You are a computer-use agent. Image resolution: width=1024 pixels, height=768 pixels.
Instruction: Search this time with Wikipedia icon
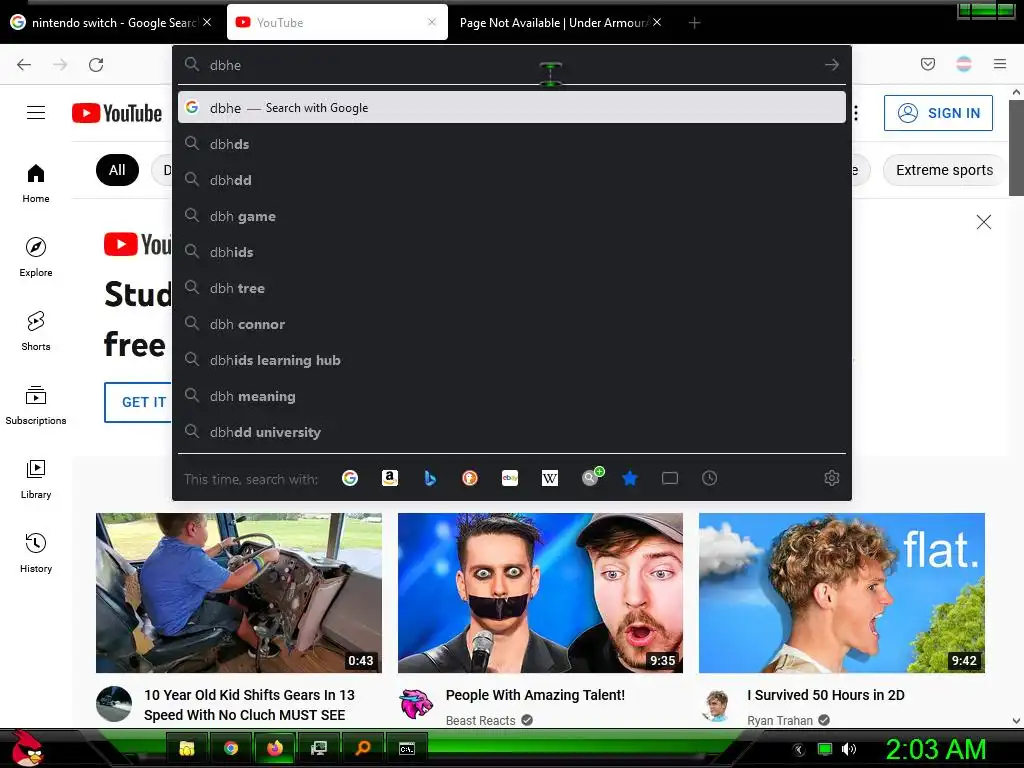[x=550, y=478]
